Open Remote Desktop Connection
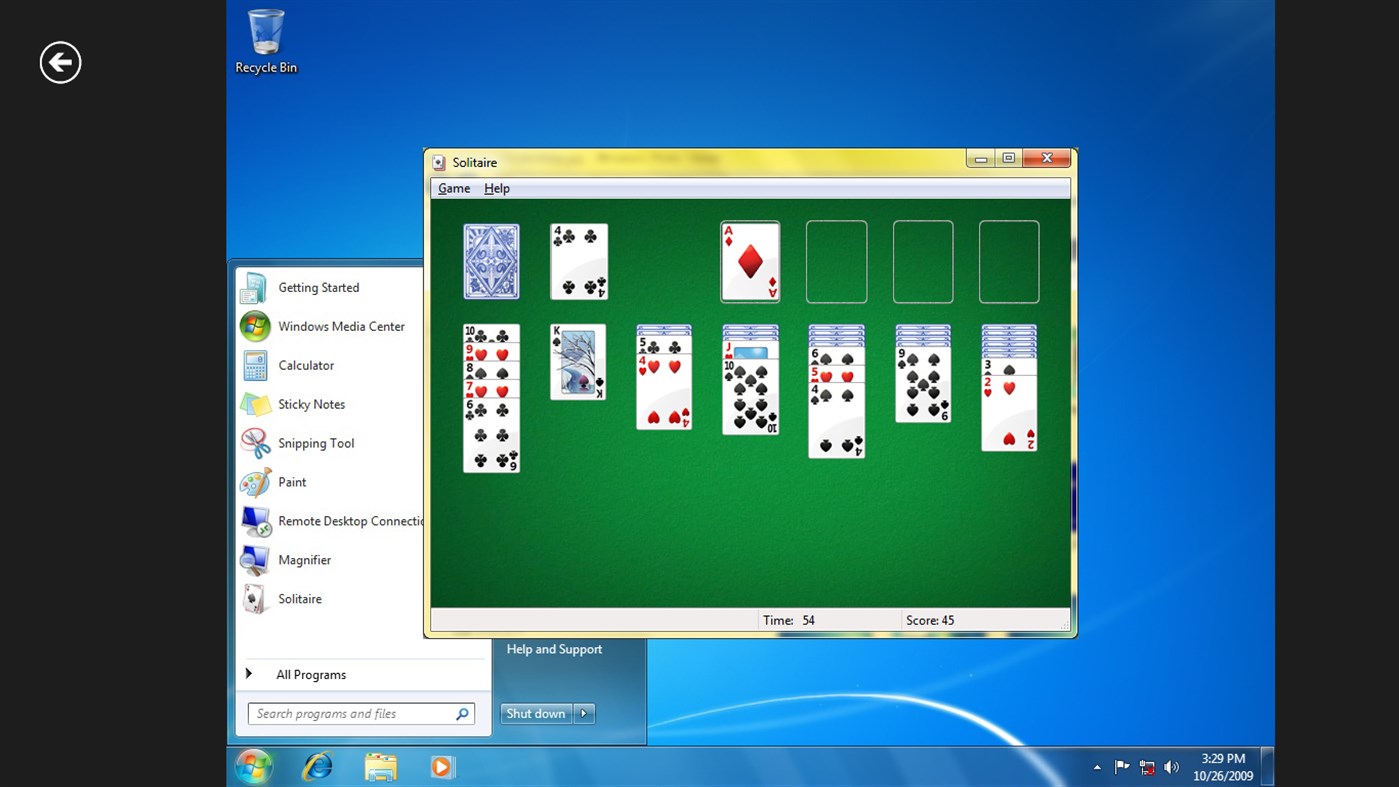The width and height of the screenshot is (1399, 787). (x=349, y=521)
